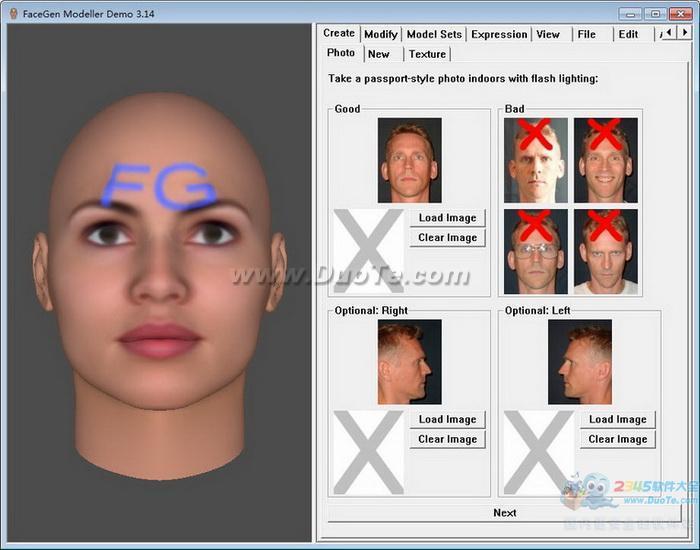Click the right profile example photo

(409, 362)
